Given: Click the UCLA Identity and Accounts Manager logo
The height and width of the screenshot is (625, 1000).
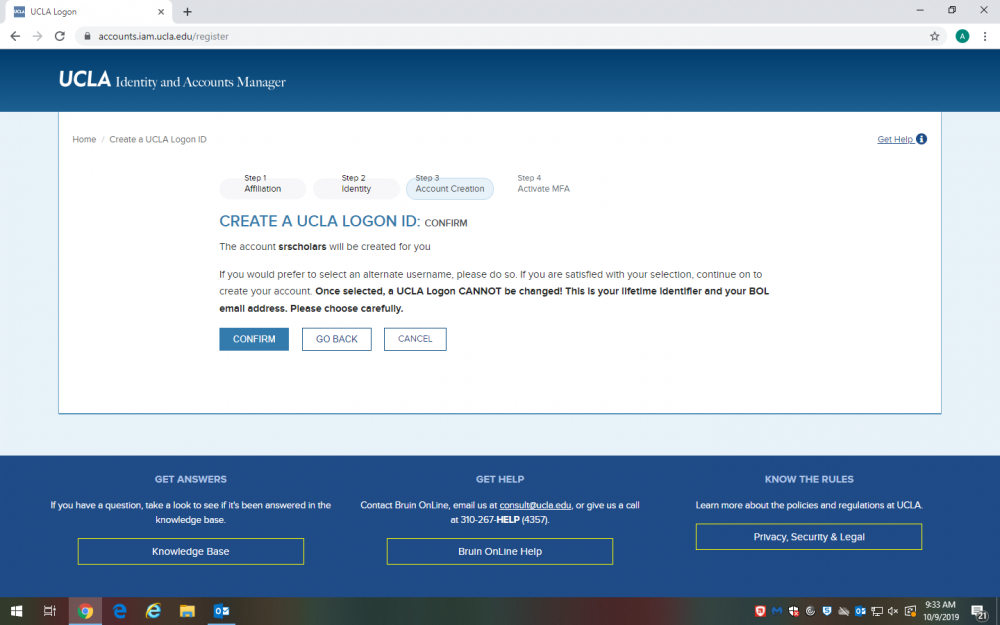Looking at the screenshot, I should tap(172, 80).
